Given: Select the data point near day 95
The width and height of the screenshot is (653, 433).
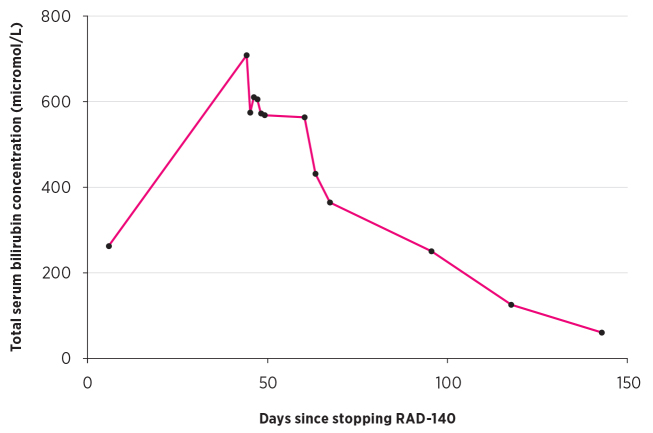Looking at the screenshot, I should 431,251.
